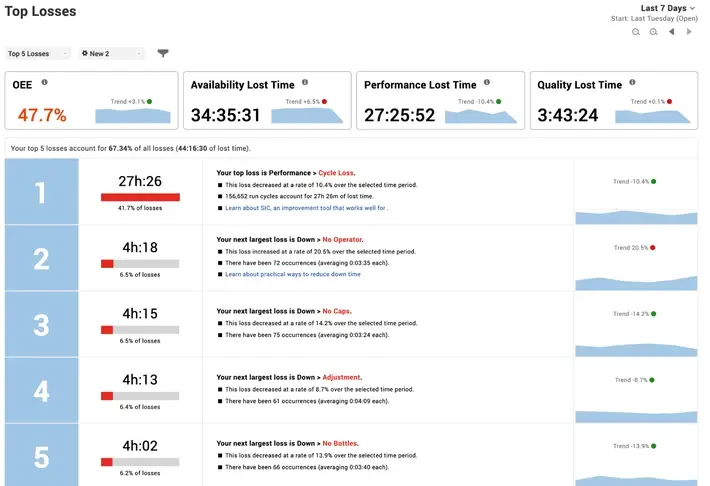
Task: Select the rank 3 loss tile
Action: (42, 324)
